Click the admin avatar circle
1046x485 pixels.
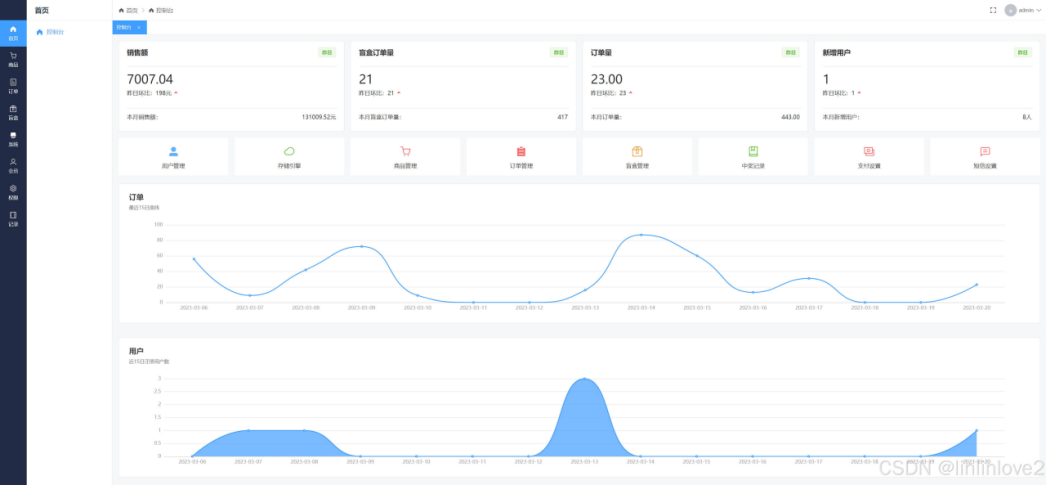[1011, 10]
